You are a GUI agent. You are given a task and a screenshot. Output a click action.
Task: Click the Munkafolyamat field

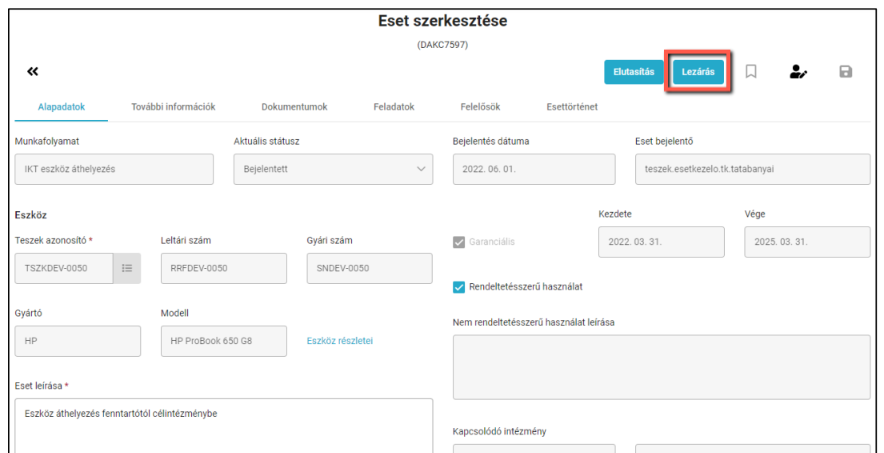(114, 169)
